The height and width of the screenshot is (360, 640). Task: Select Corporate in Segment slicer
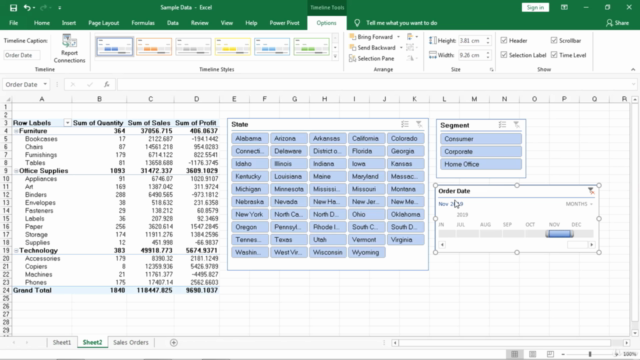(481, 151)
